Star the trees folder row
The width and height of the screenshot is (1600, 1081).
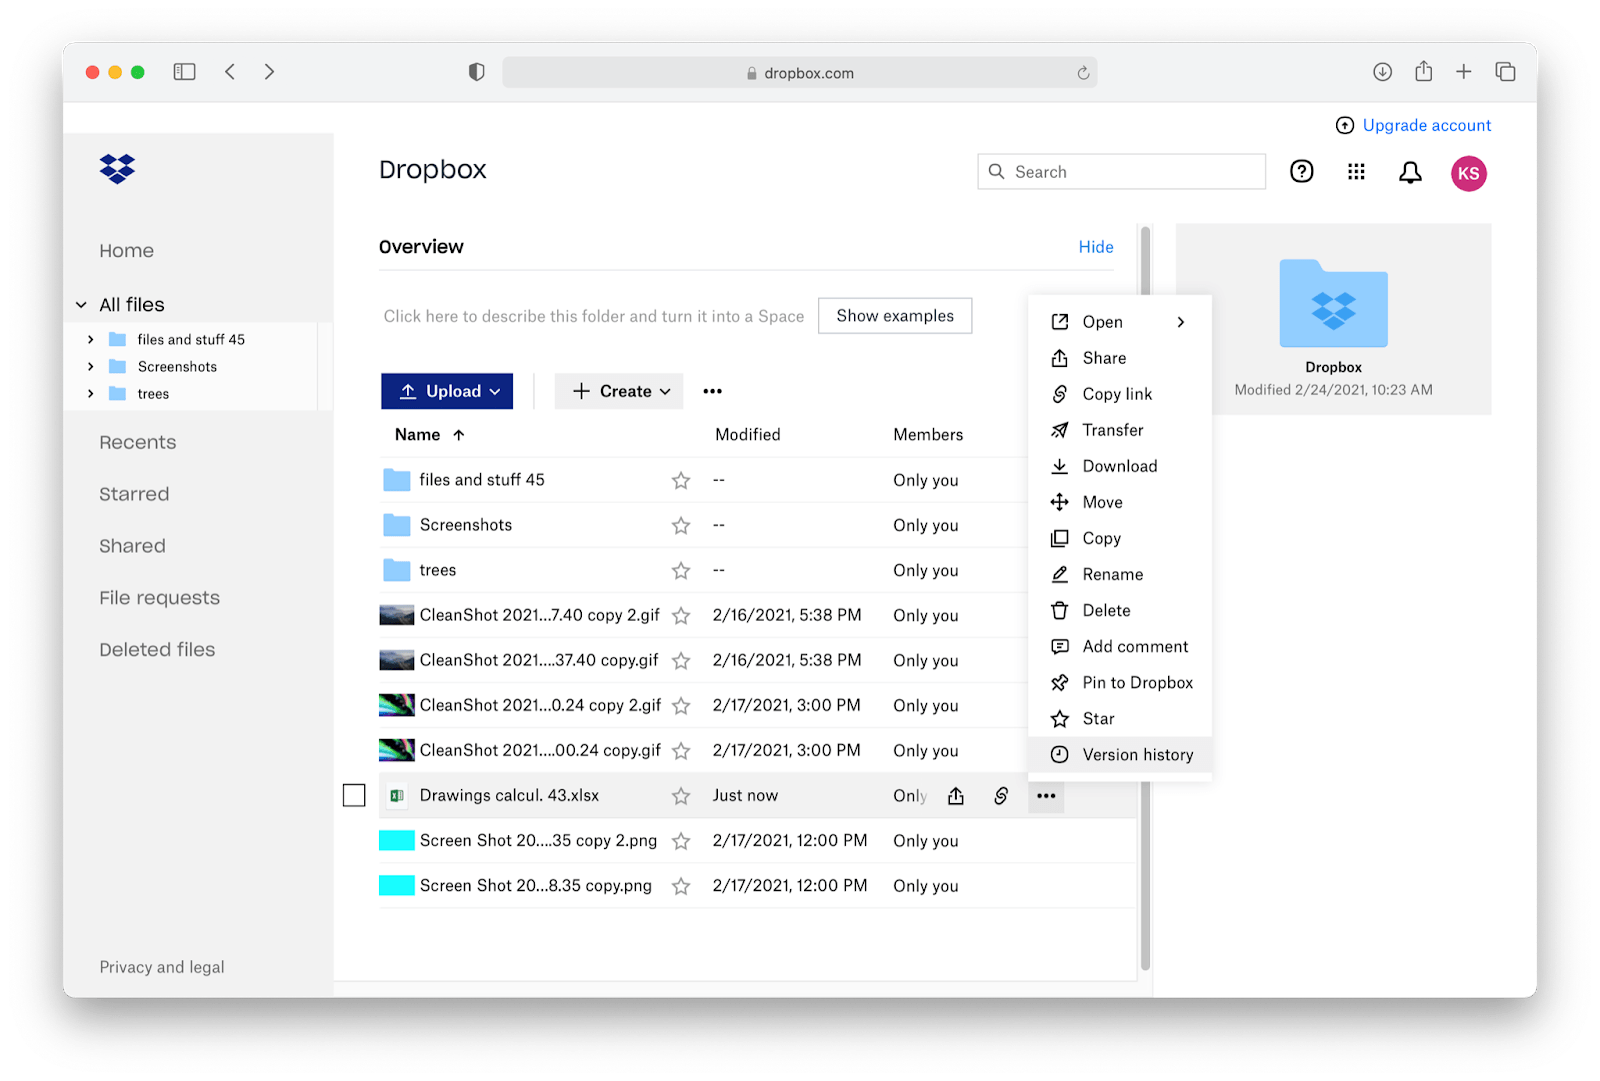pos(681,571)
